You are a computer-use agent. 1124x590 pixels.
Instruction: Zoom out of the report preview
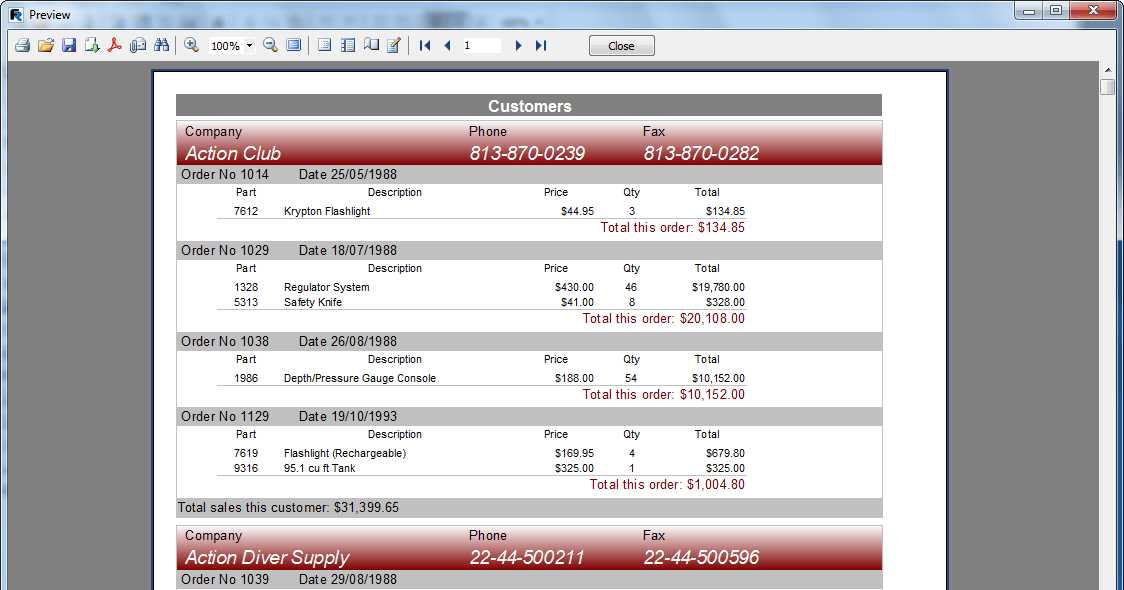[x=269, y=45]
